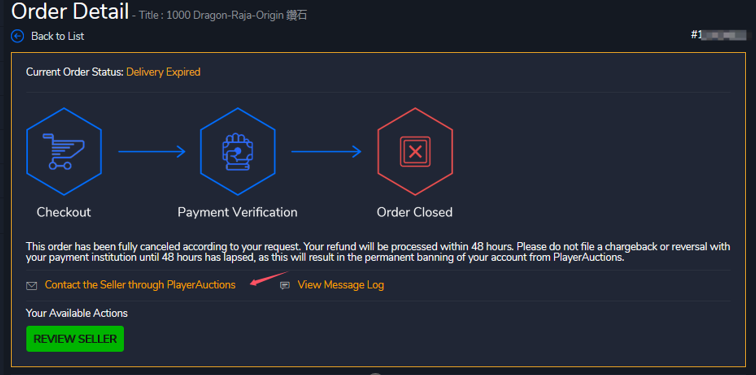Screen dimensions: 756x375
Task: Open the View Message Log link
Action: pos(340,285)
